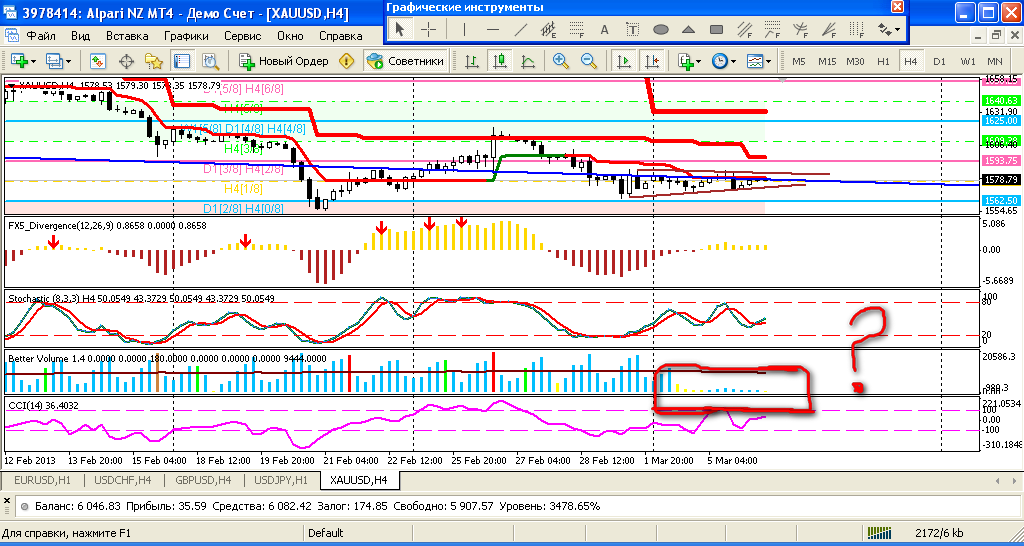Open the Графики menu

tap(187, 35)
